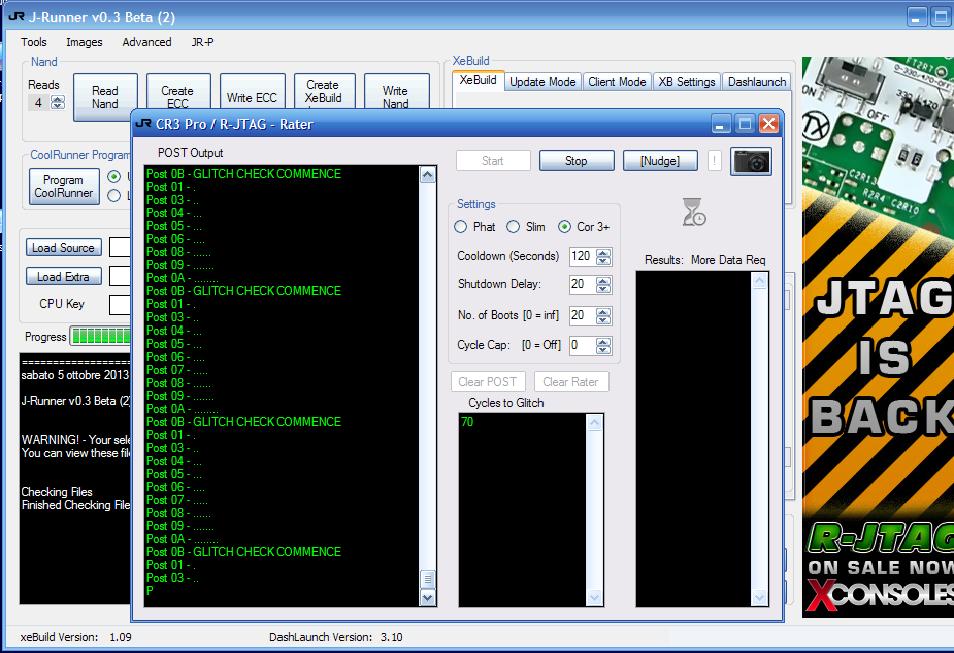Image resolution: width=954 pixels, height=653 pixels.
Task: Click the POST Output scrollbar thumb
Action: [428, 579]
